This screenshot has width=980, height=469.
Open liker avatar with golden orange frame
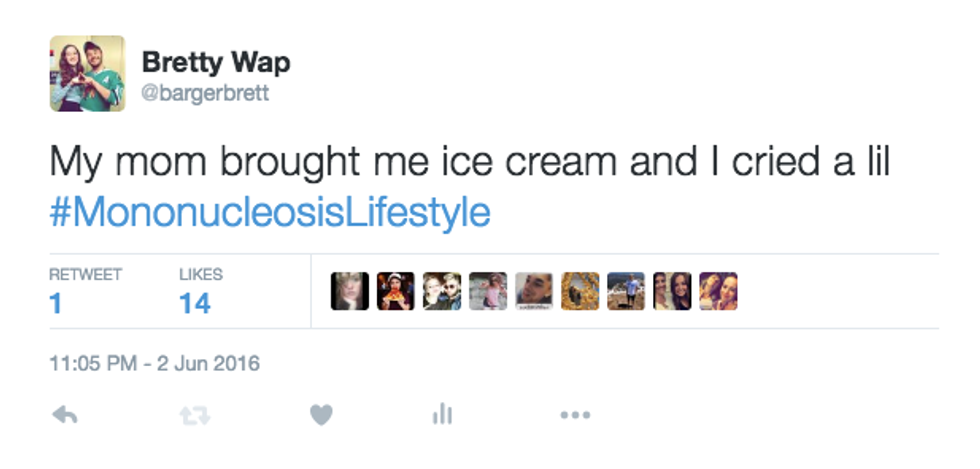coord(580,291)
